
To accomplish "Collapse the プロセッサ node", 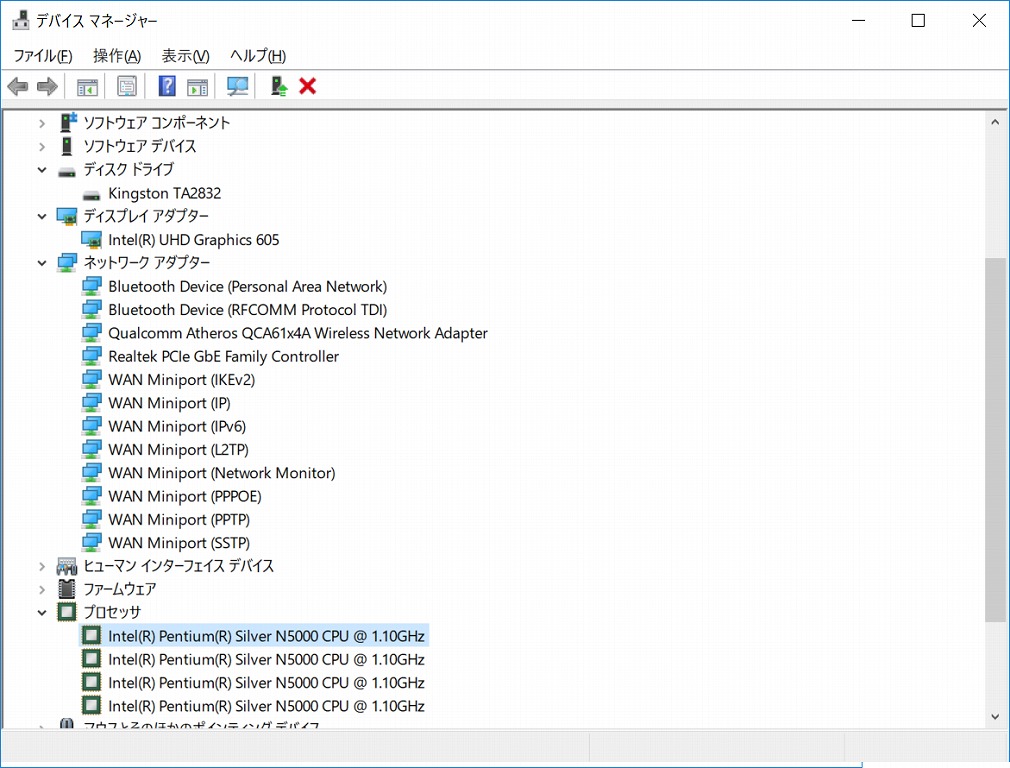I will [42, 613].
